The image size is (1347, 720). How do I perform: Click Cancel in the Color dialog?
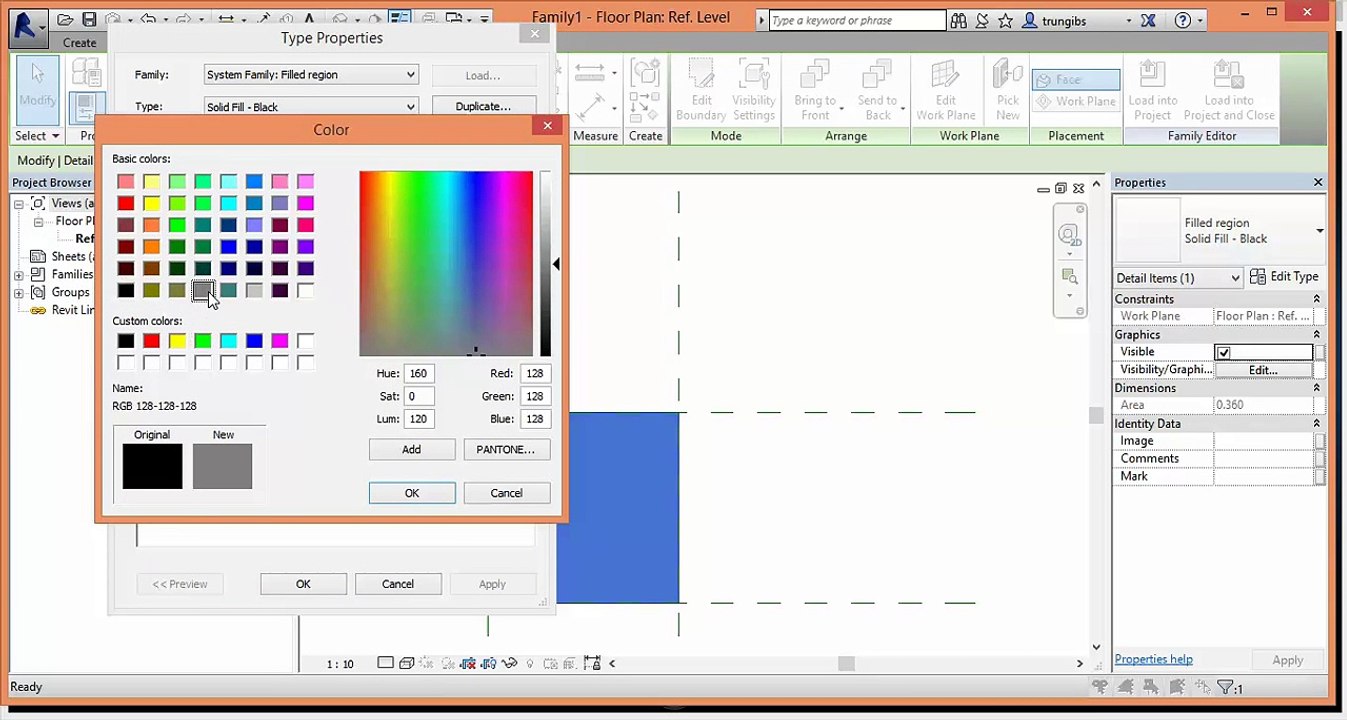point(506,493)
